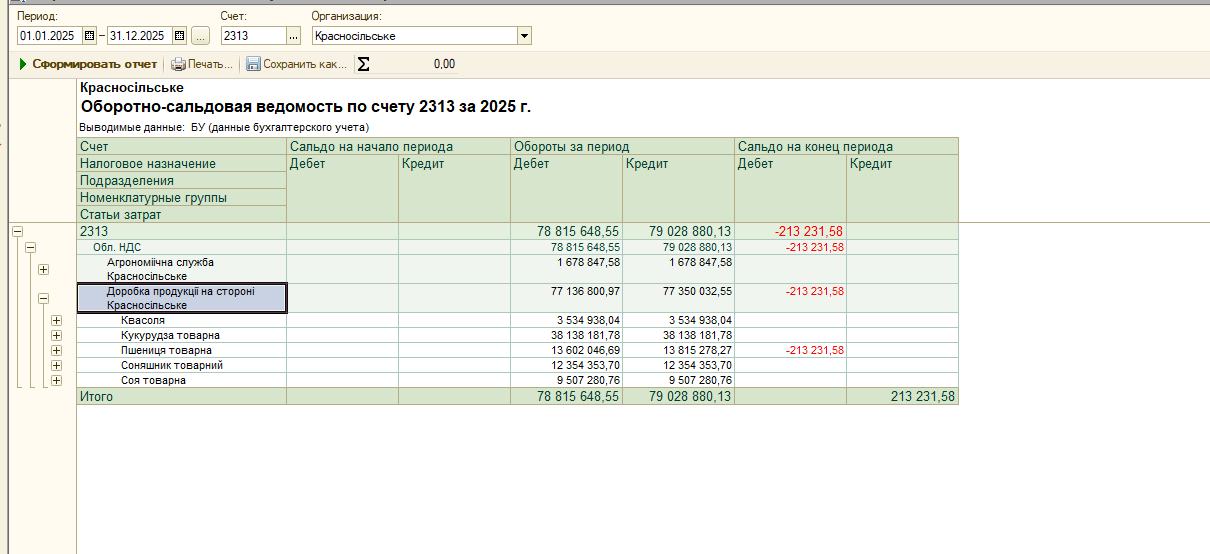Click Квасоля debit turnover 3 534 938,04
This screenshot has height=554, width=1210.
[566, 320]
